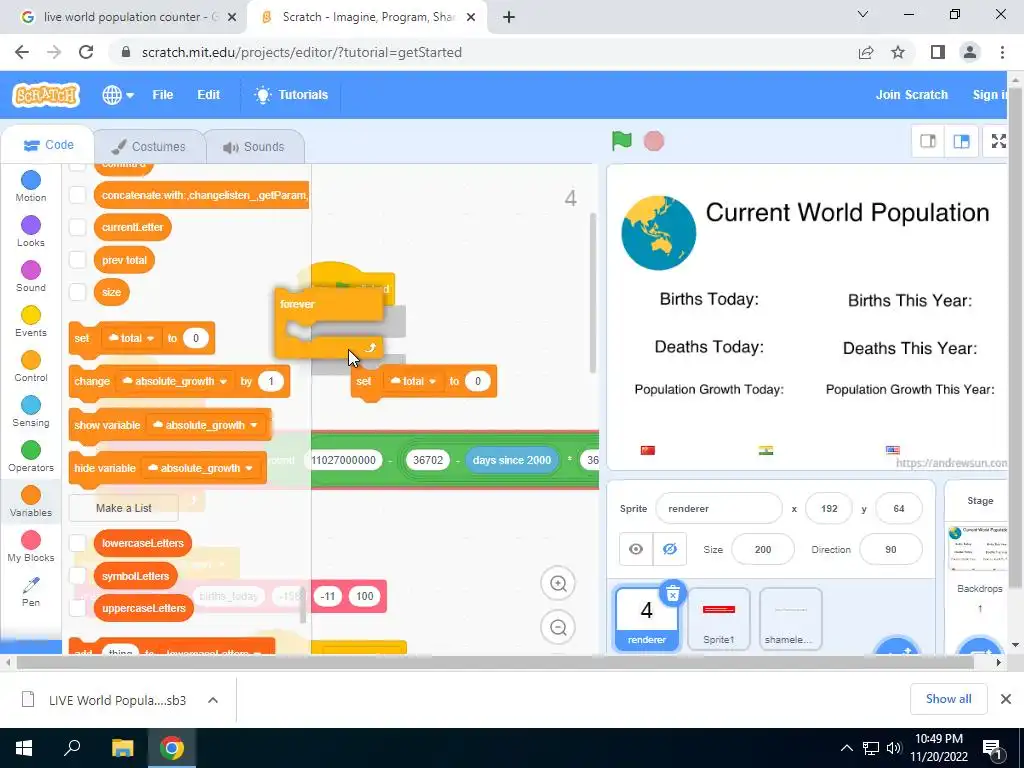Switch to large stage layout
1024x768 pixels.
click(961, 141)
